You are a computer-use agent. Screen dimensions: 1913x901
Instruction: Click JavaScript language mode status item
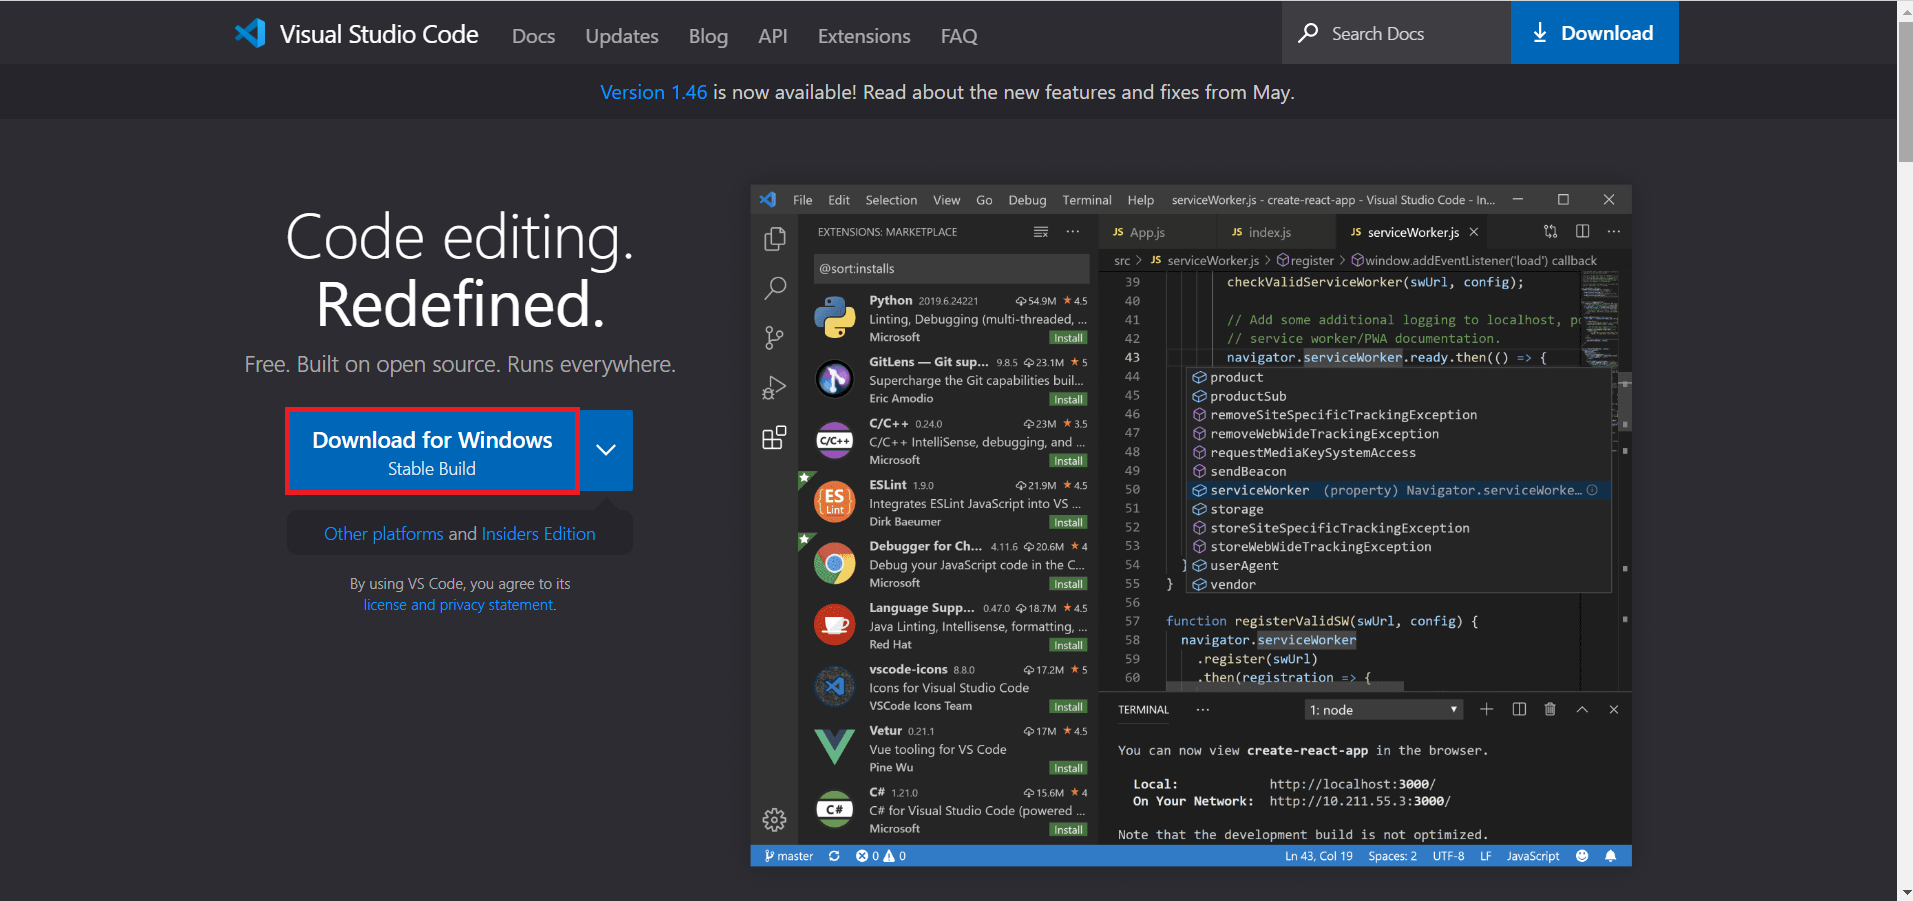coord(1532,856)
